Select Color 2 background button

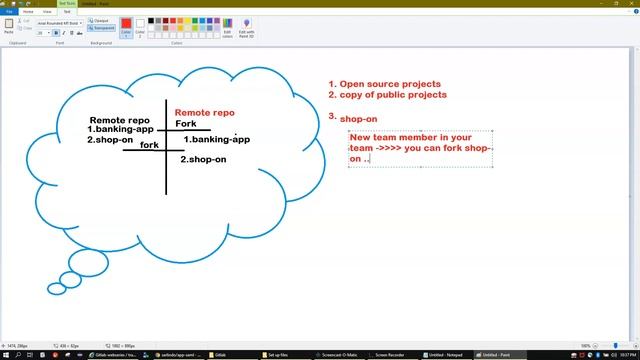(x=140, y=28)
